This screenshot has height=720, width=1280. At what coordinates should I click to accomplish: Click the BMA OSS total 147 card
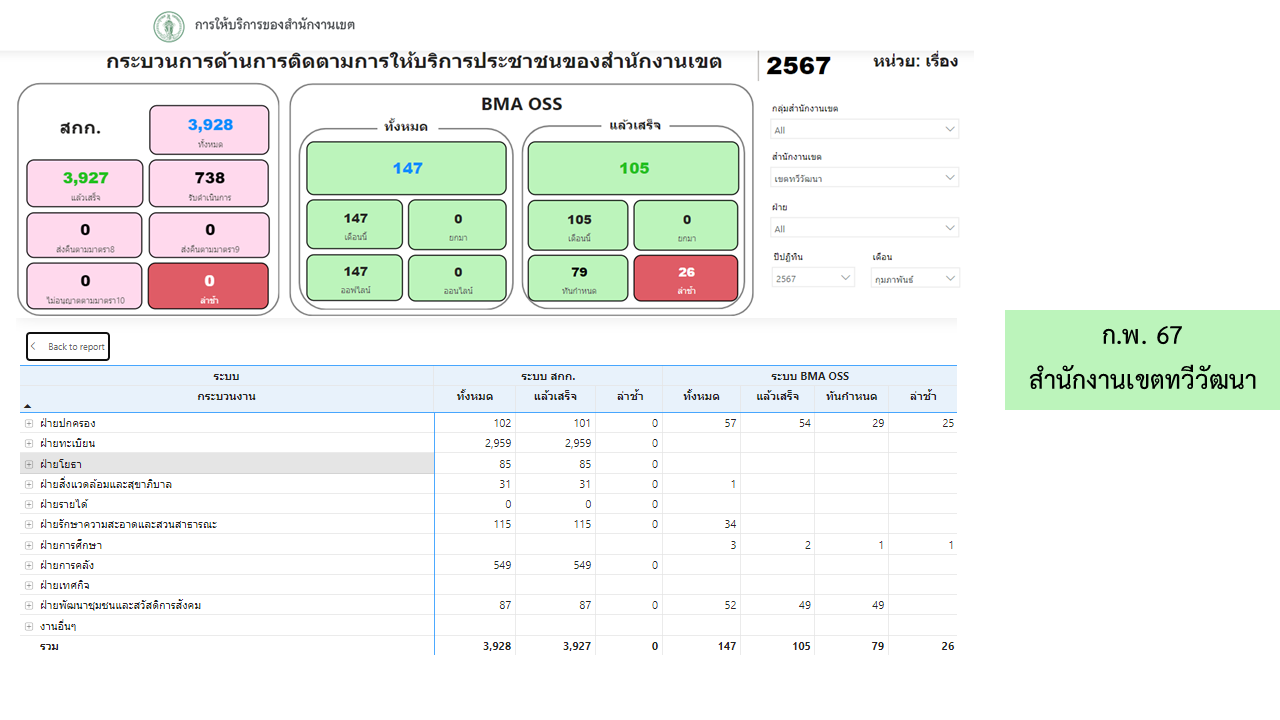pos(407,168)
